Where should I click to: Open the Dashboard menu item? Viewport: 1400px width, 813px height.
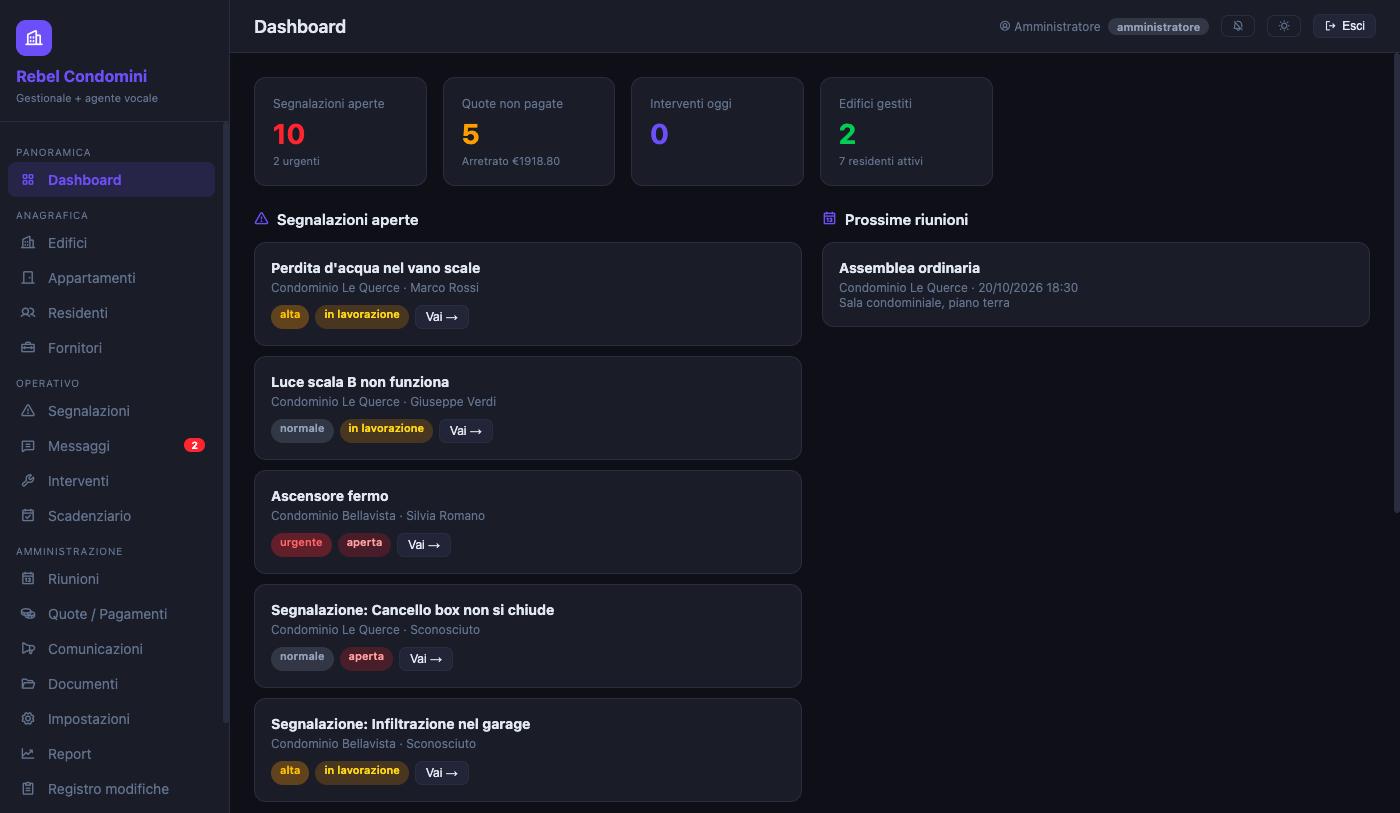coord(111,180)
